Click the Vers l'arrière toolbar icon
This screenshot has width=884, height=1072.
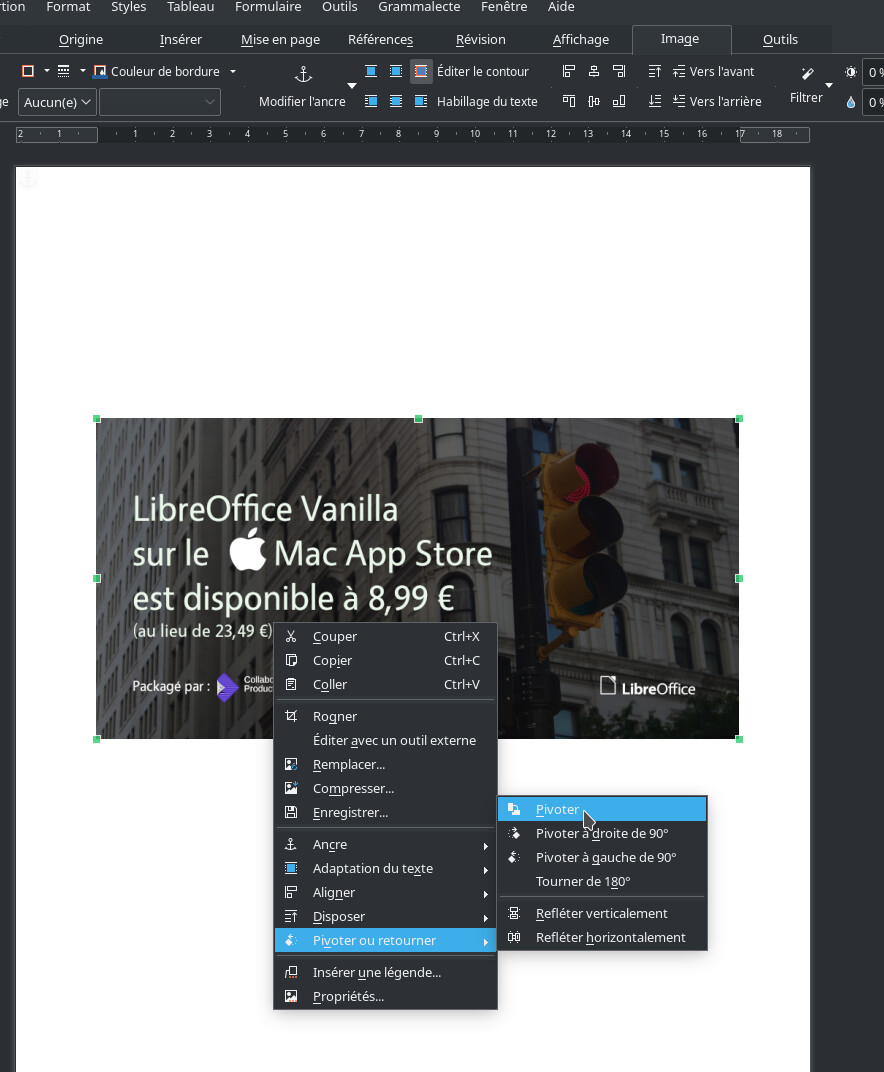679,101
